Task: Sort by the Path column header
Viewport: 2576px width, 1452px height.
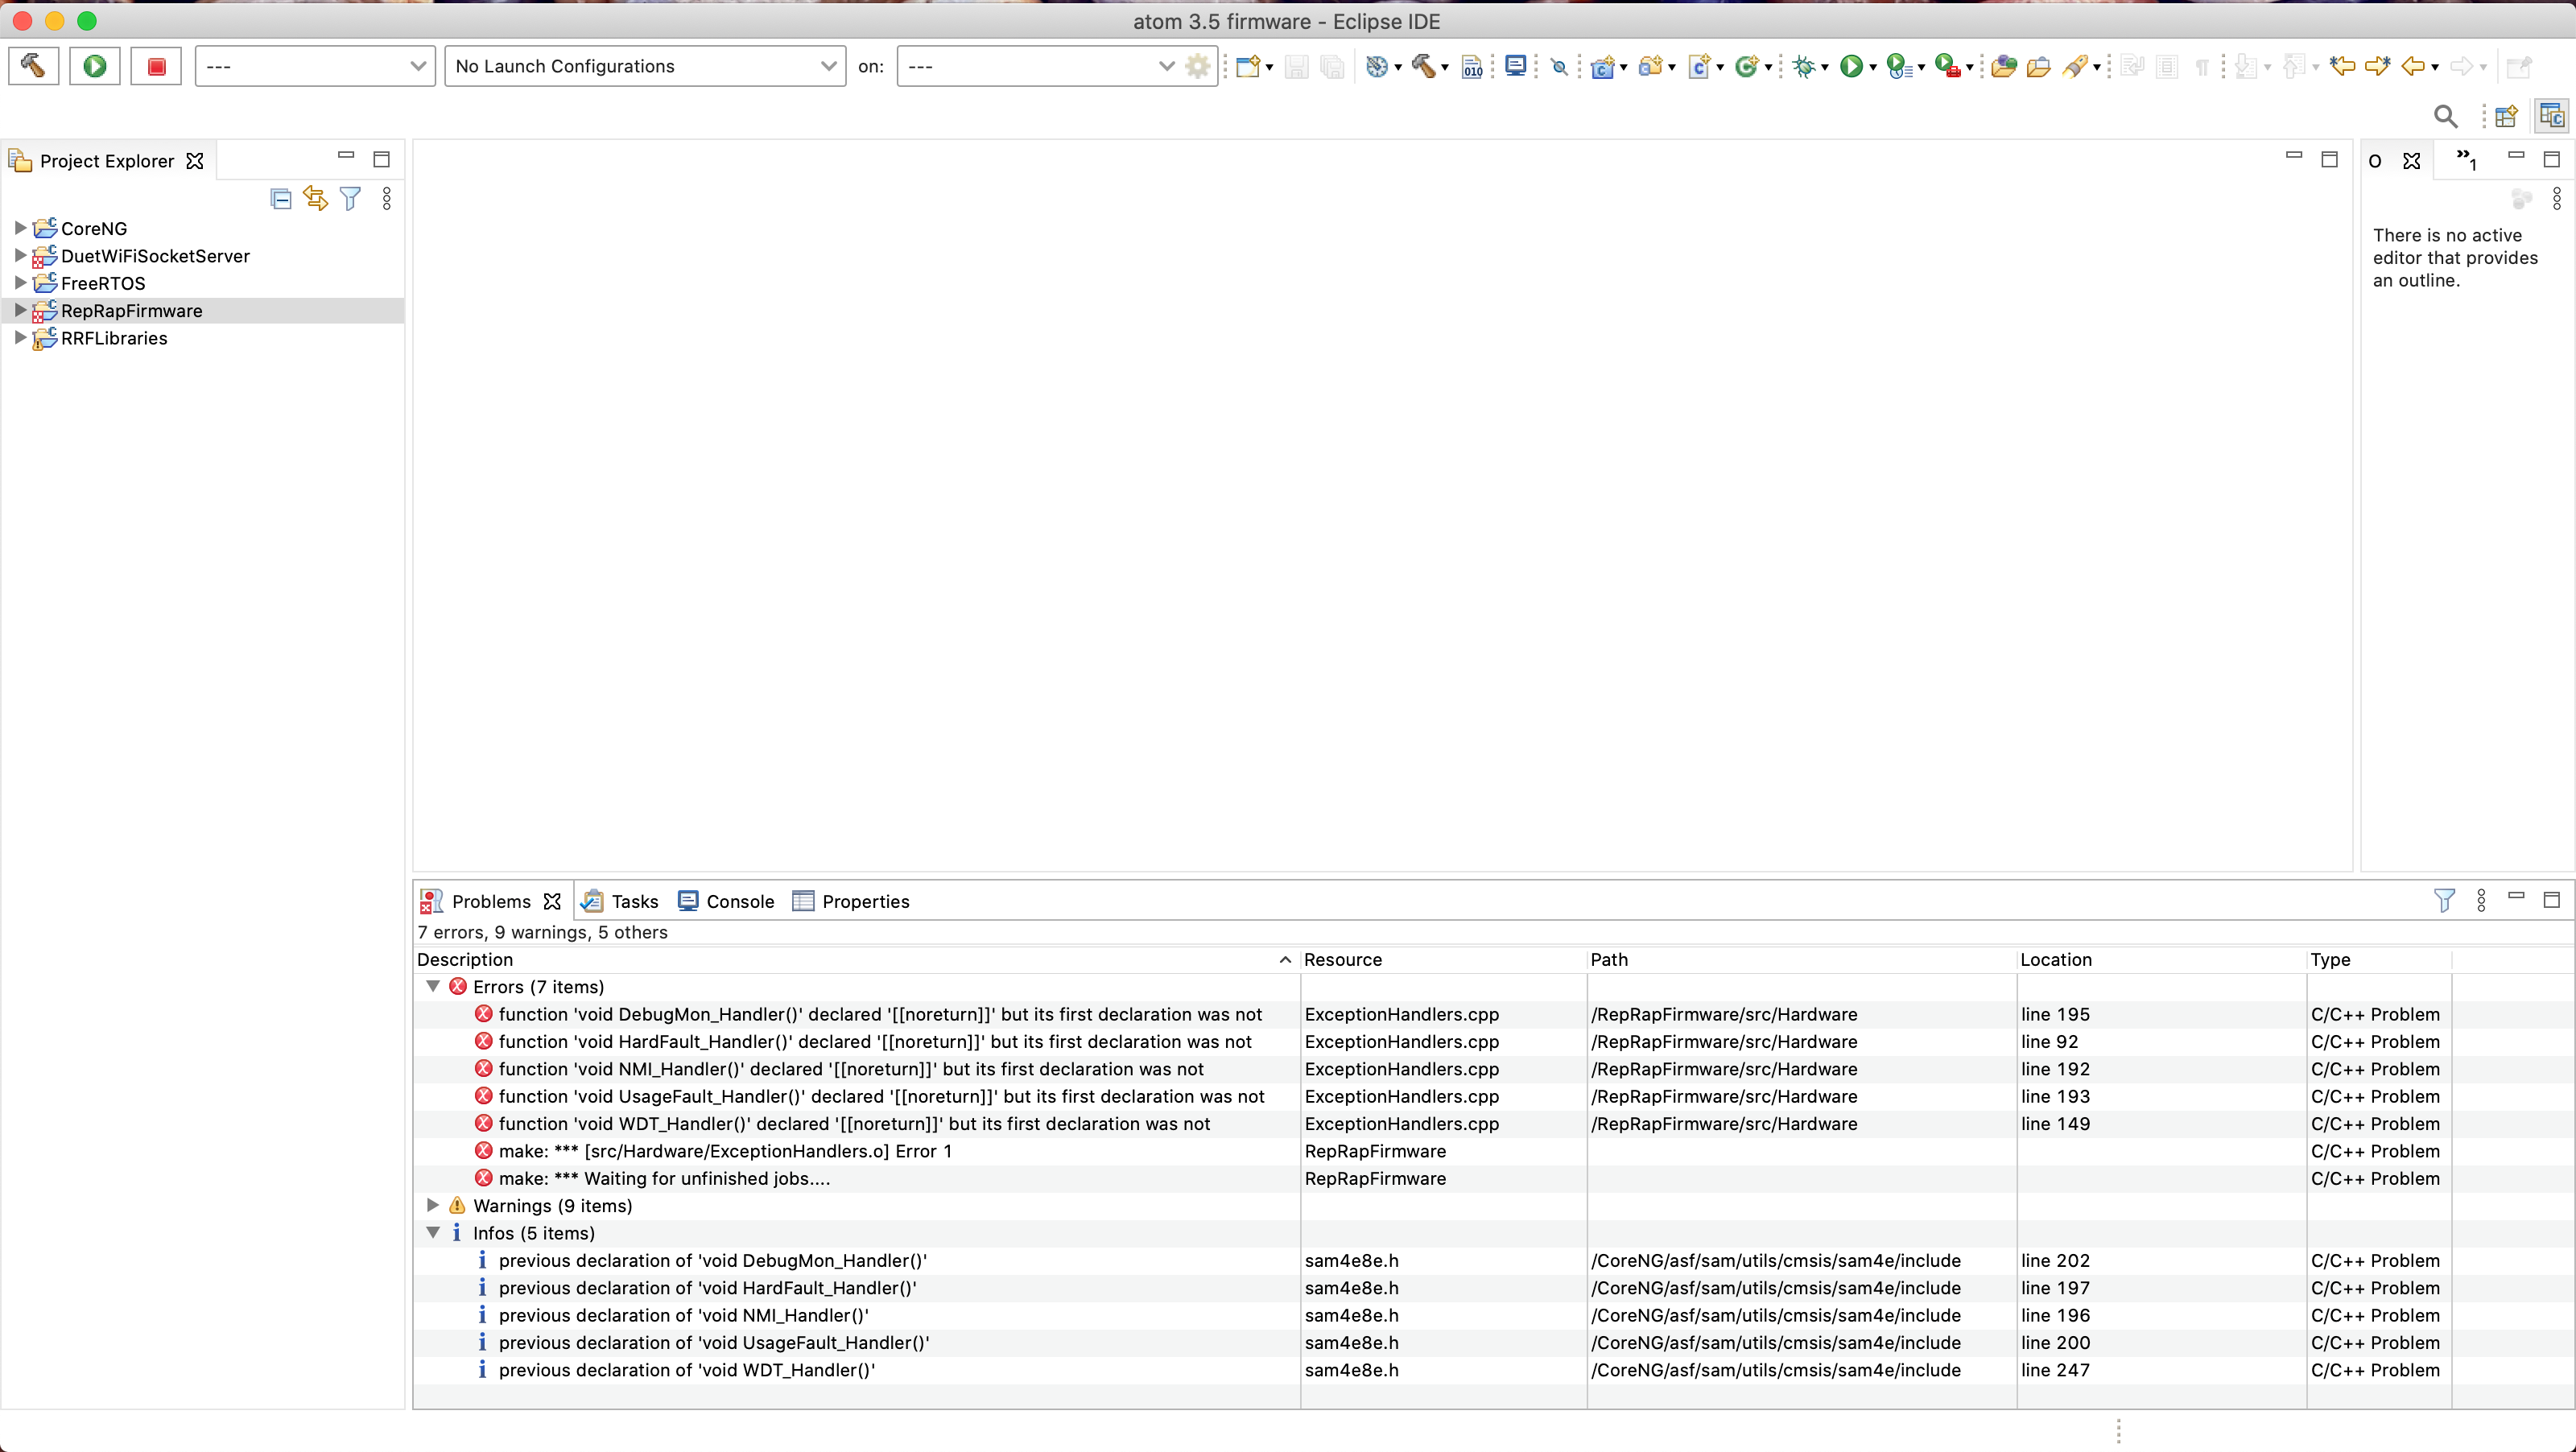Action: click(1802, 959)
